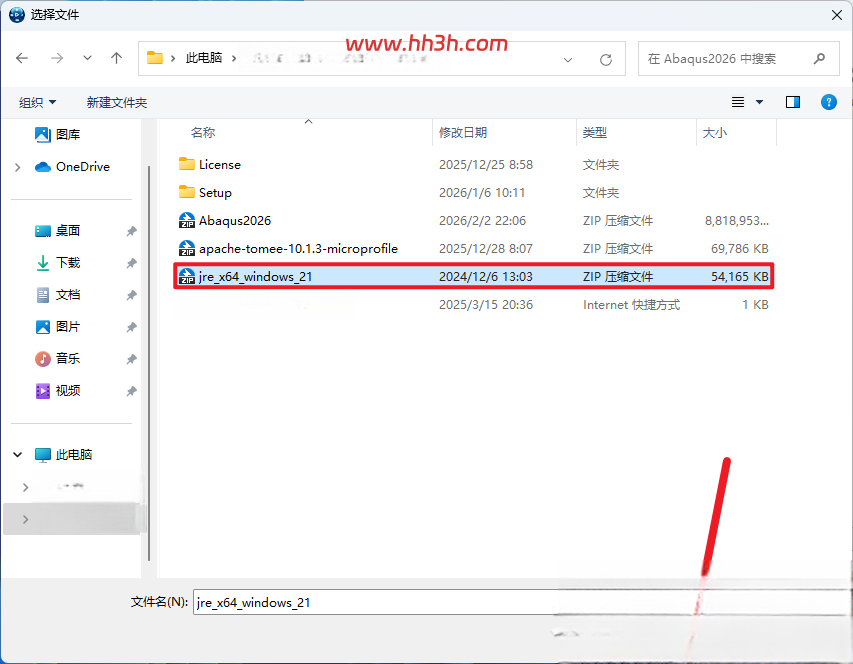Refresh the current folder view
853x664 pixels.
coord(605,59)
